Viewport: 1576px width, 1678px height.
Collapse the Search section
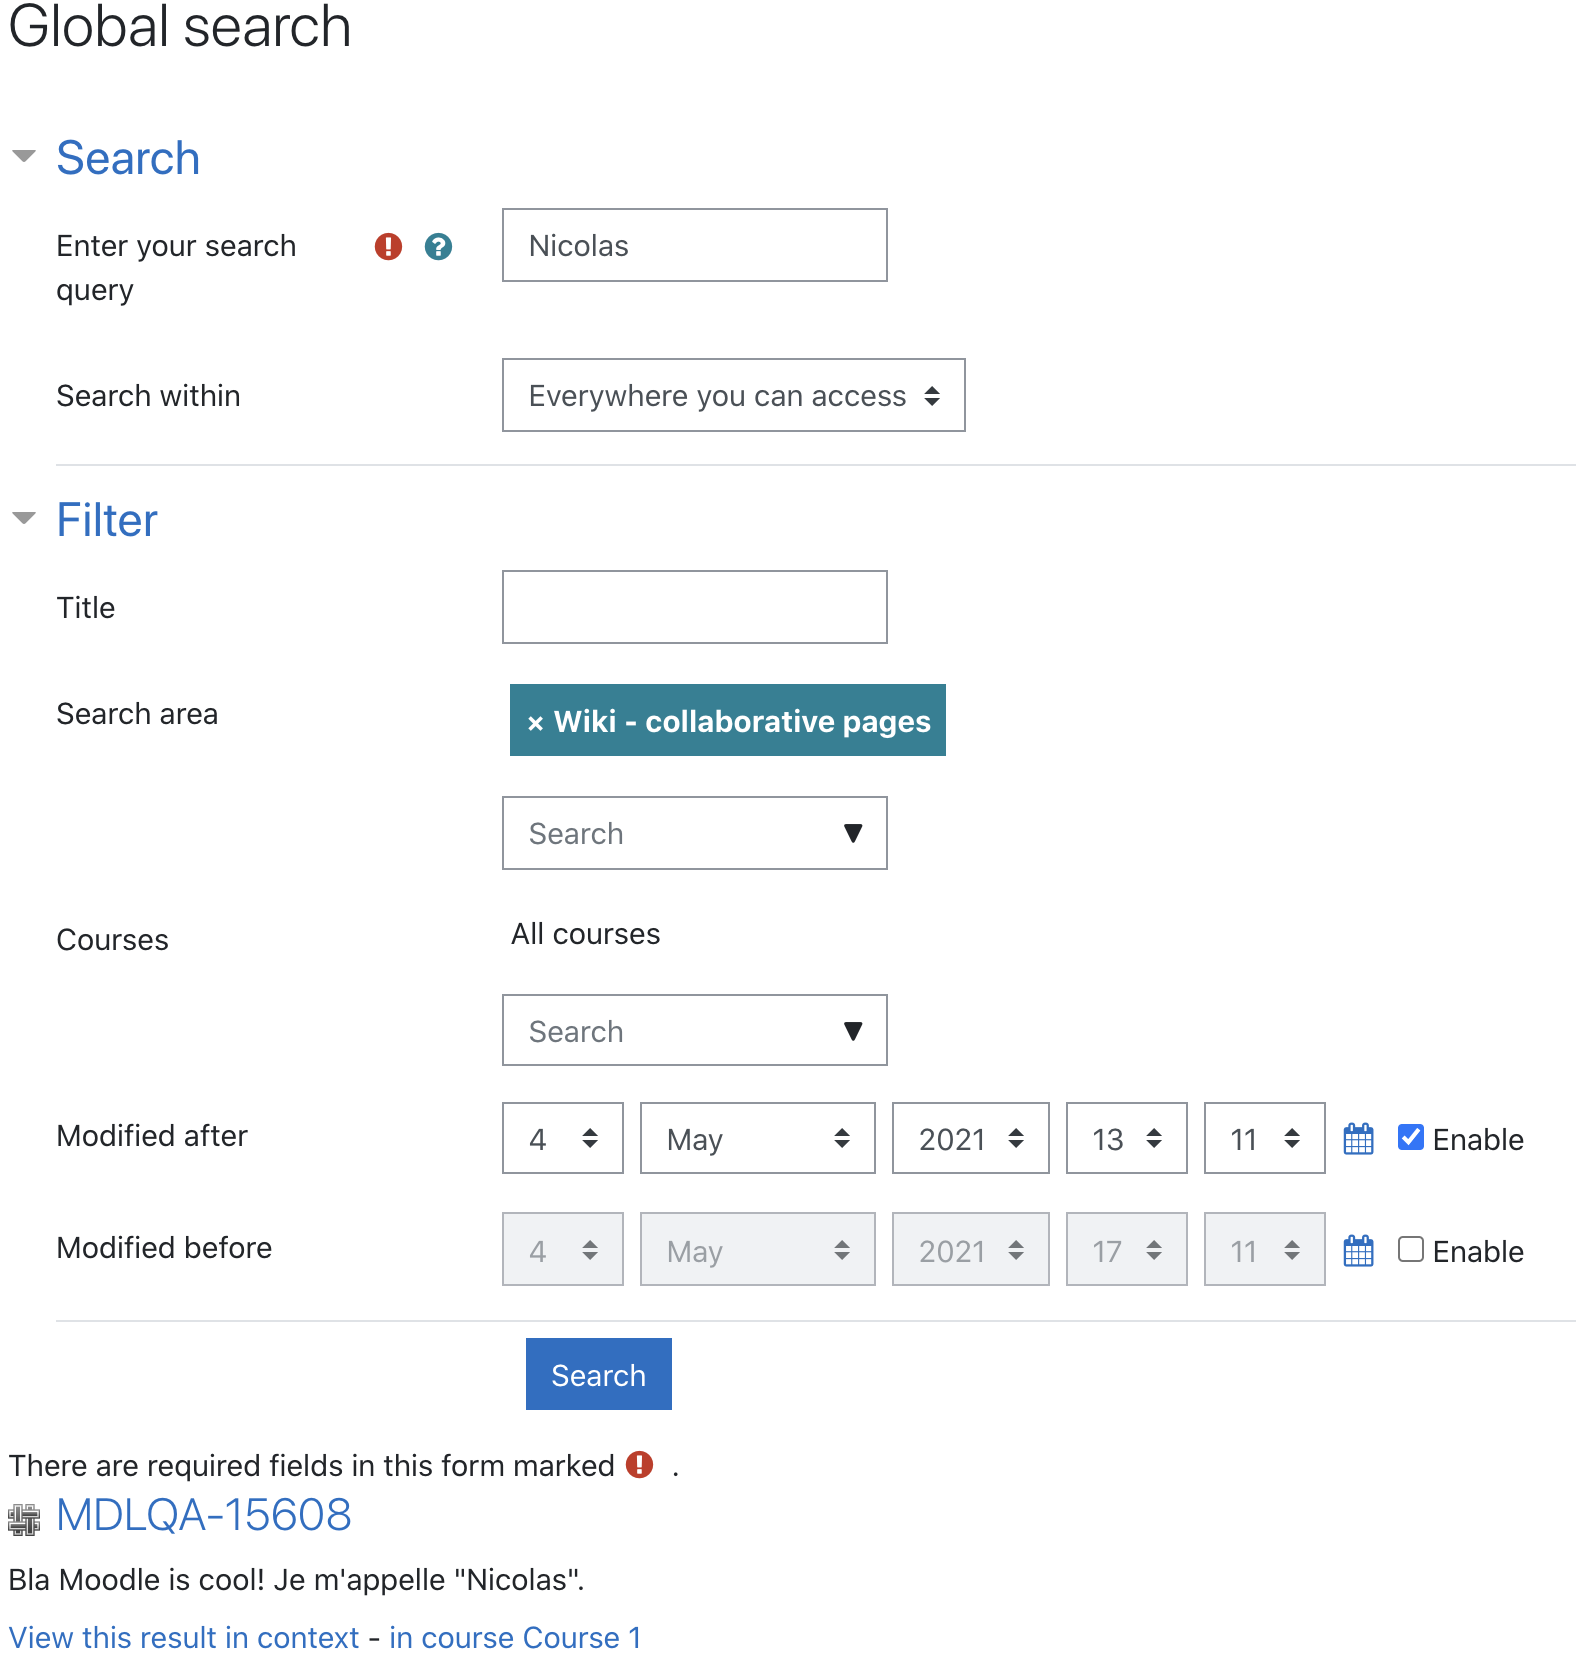[x=24, y=156]
